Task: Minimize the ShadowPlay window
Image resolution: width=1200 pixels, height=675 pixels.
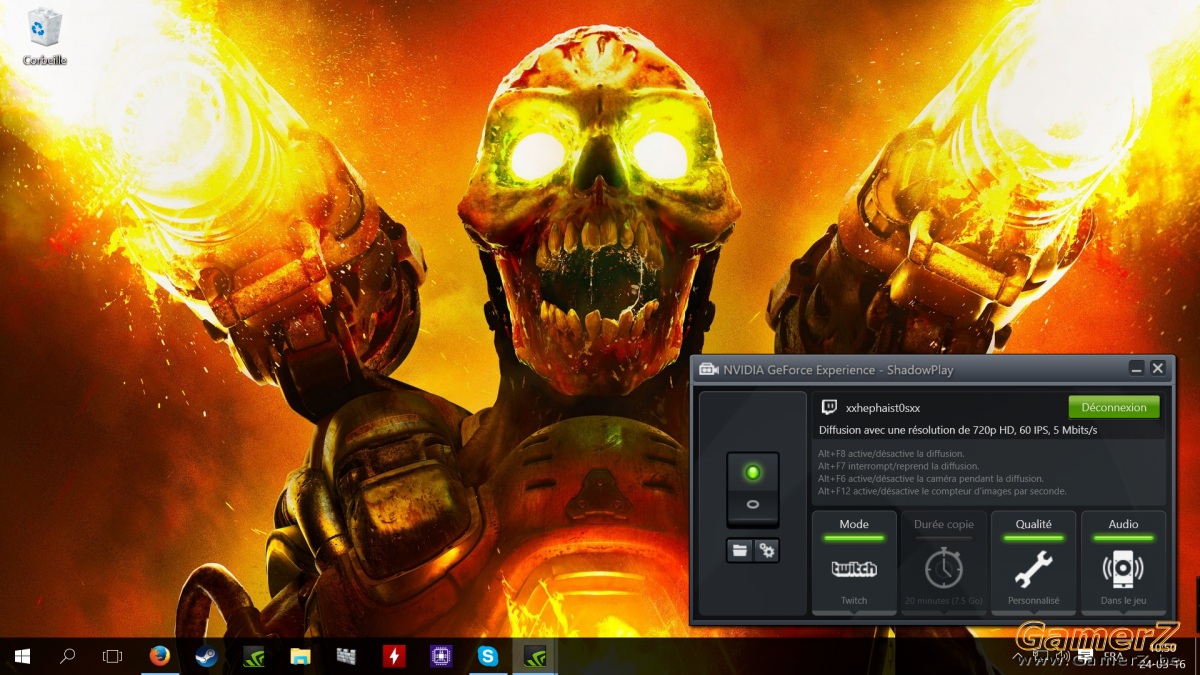Action: coord(1137,369)
